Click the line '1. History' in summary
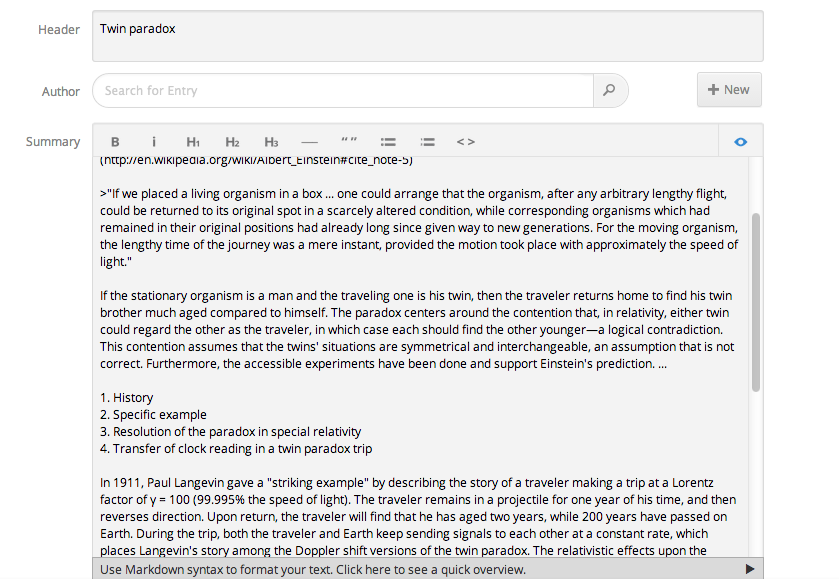Viewport: 839px width, 579px height. pyautogui.click(x=127, y=398)
